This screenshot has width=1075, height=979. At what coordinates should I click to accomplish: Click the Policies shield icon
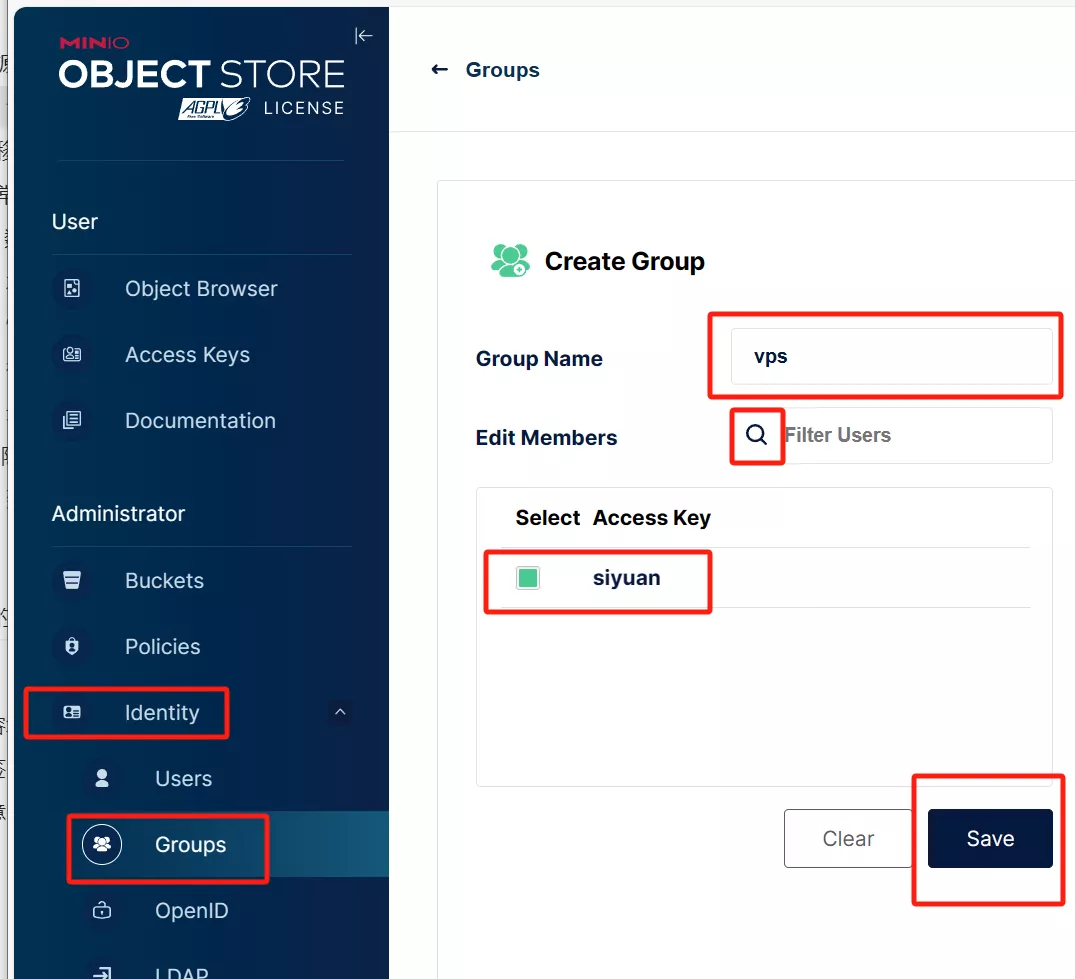click(x=72, y=647)
